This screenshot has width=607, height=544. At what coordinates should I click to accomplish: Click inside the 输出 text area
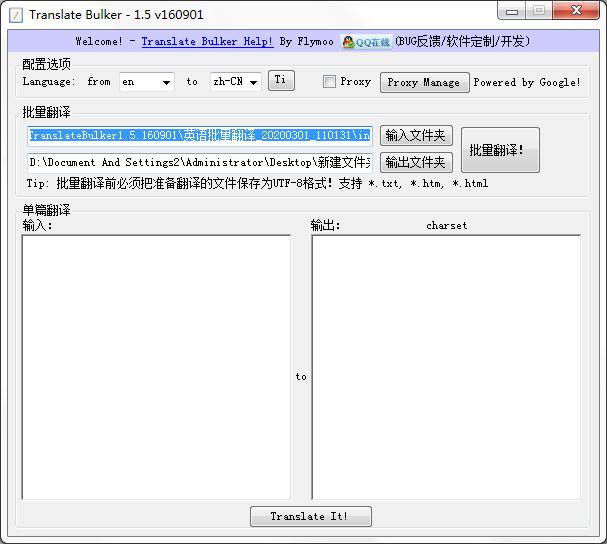click(446, 366)
